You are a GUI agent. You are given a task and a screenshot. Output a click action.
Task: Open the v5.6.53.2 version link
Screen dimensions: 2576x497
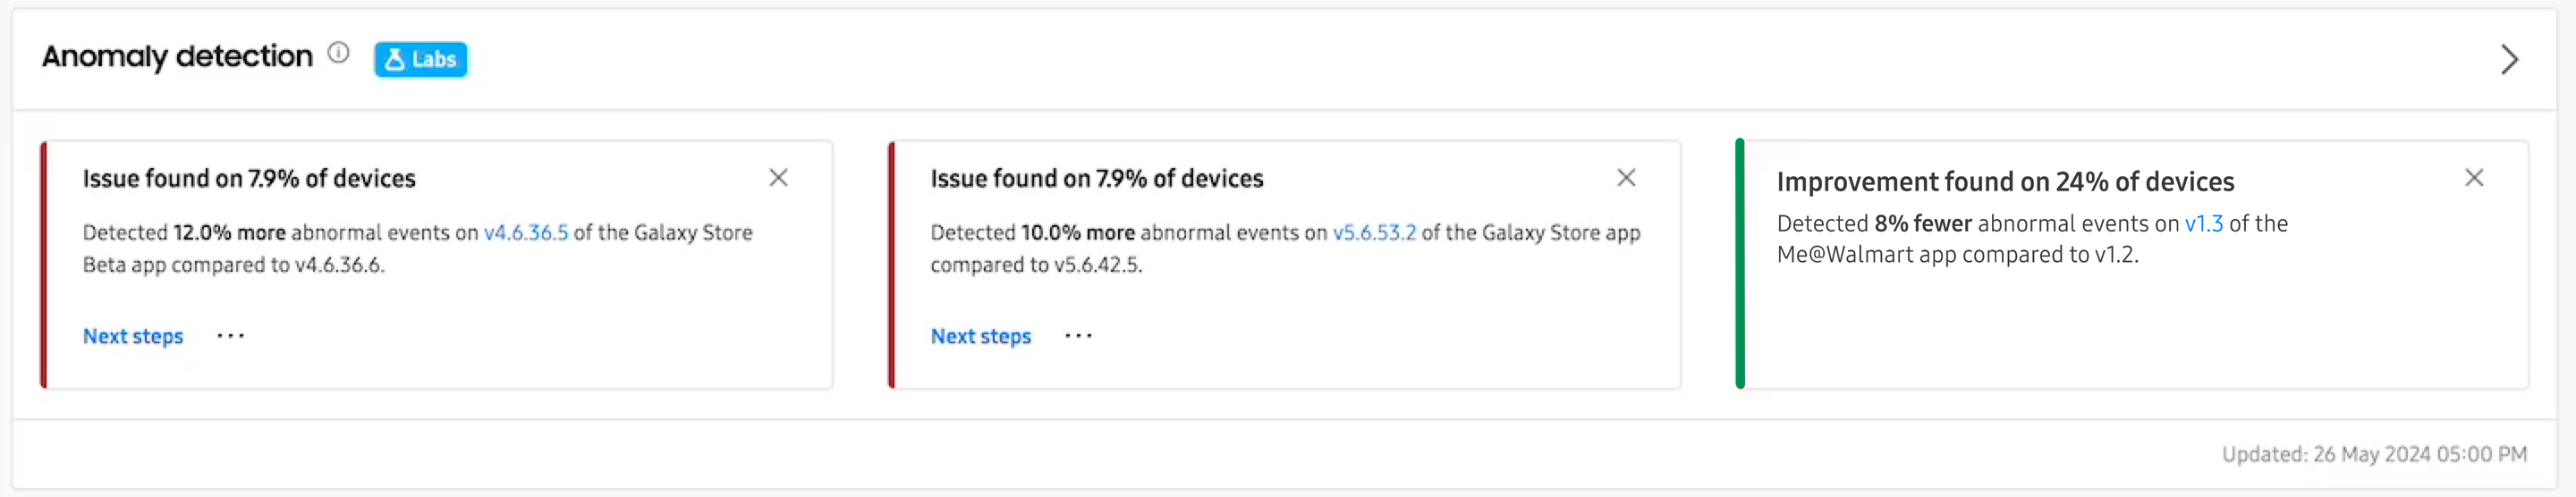[x=1374, y=233]
